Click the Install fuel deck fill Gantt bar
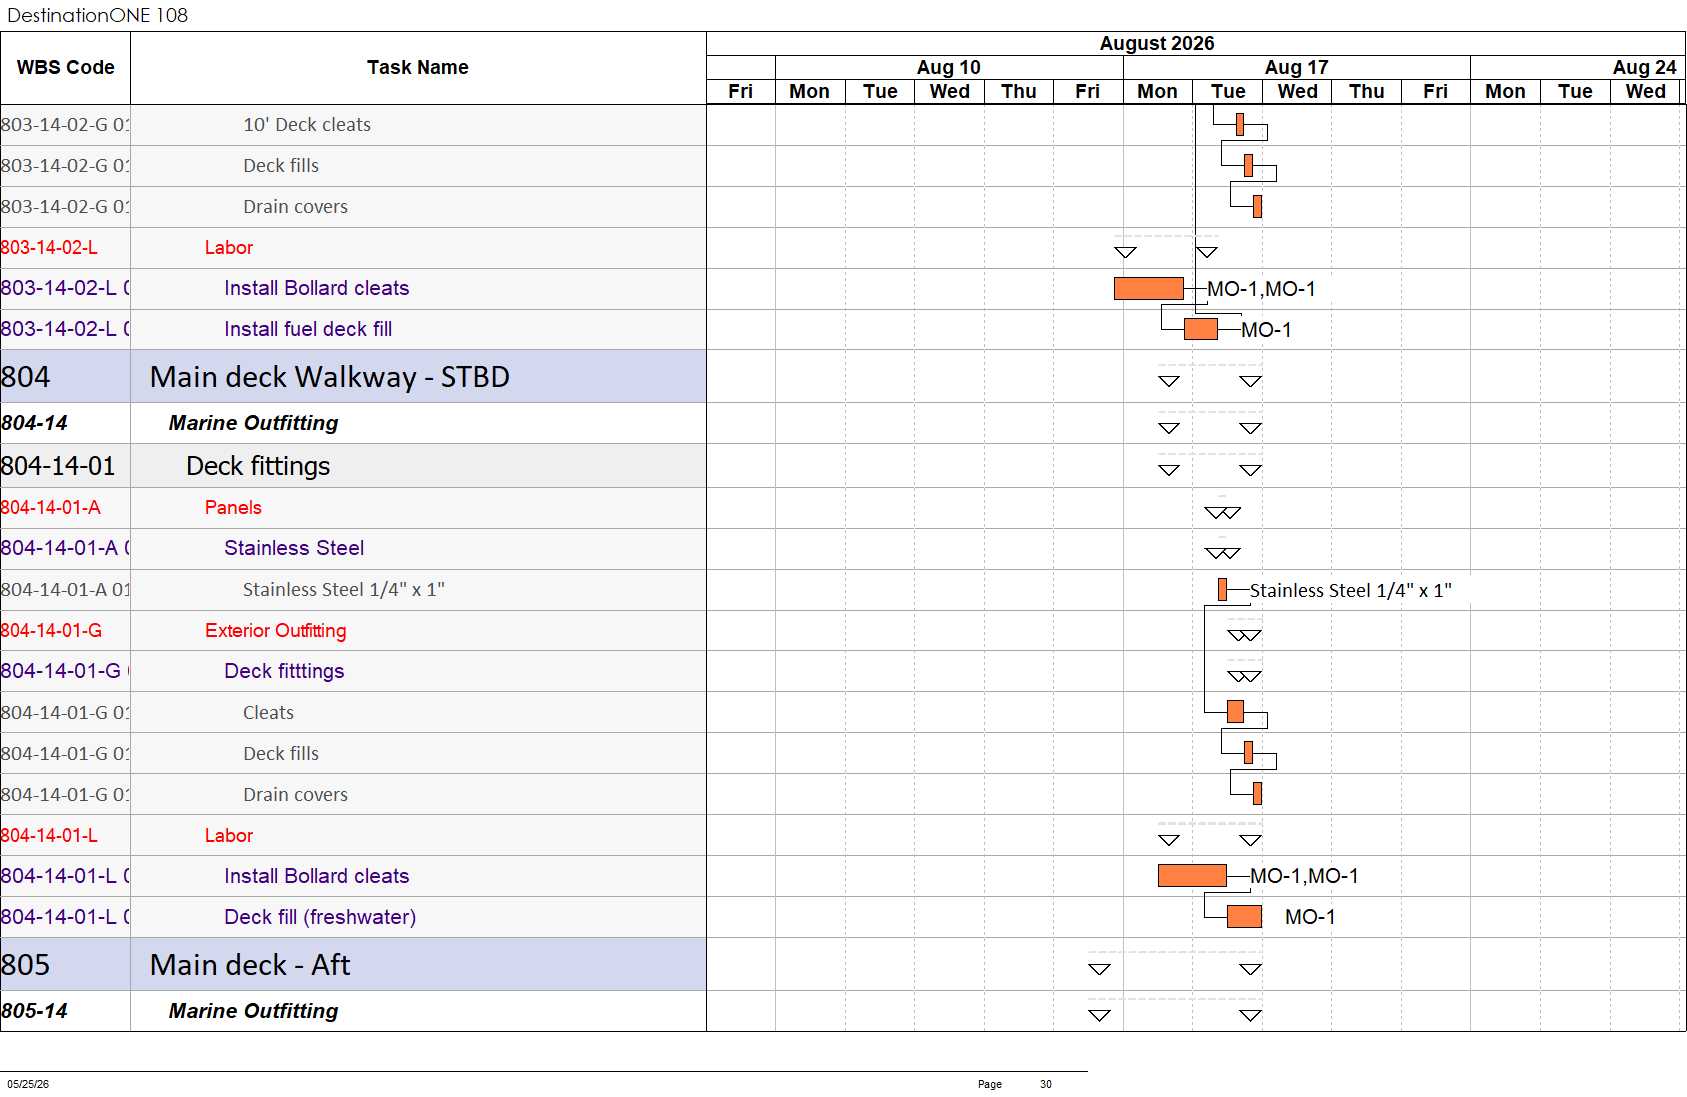This screenshot has width=1687, height=1097. coord(1201,329)
